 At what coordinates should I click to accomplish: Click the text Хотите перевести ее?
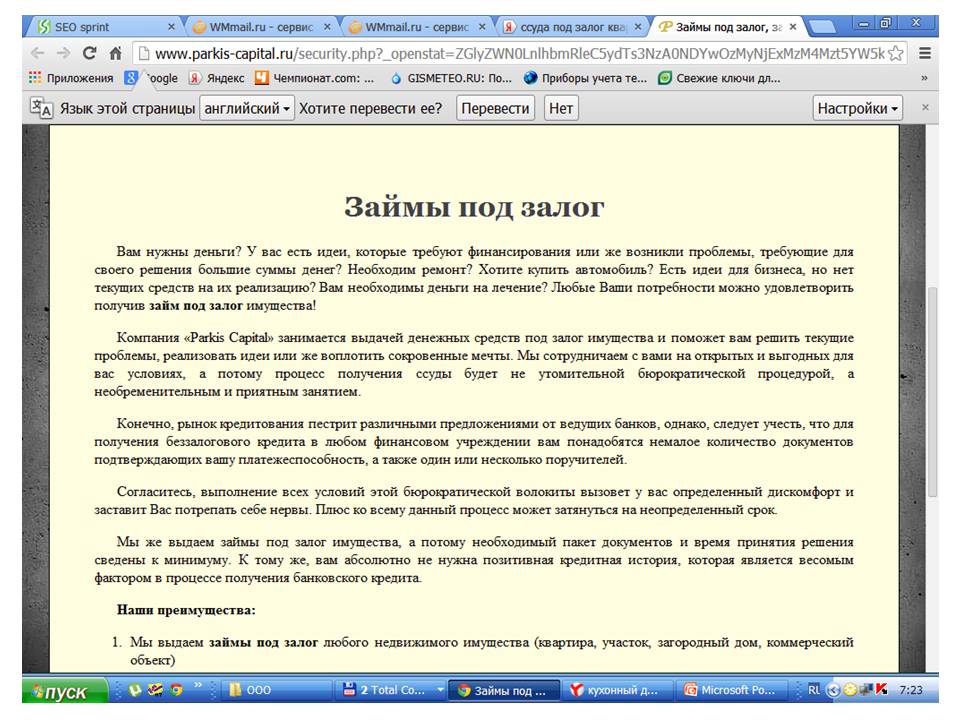point(370,108)
